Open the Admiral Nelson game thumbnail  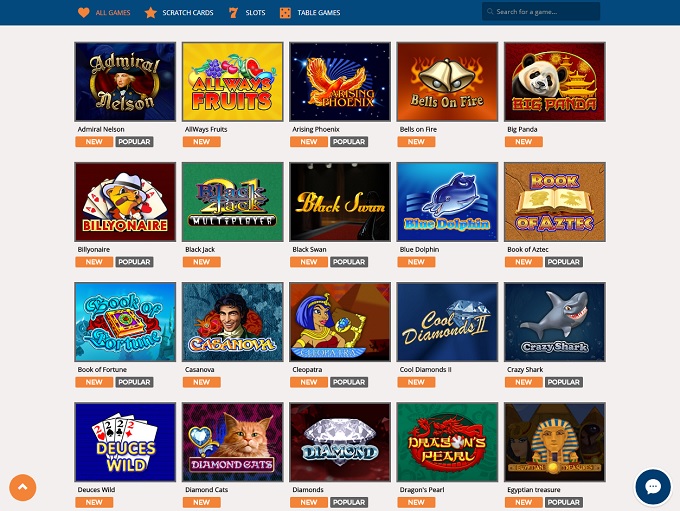125,82
